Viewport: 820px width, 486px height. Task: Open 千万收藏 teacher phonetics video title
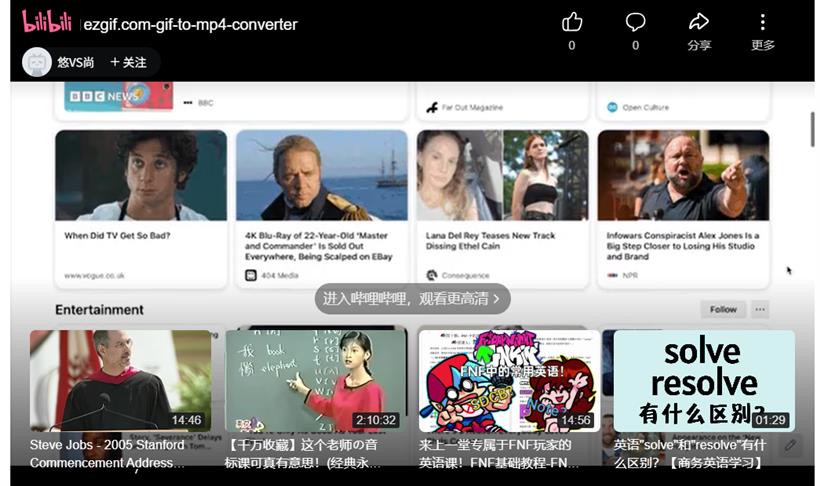(x=302, y=454)
